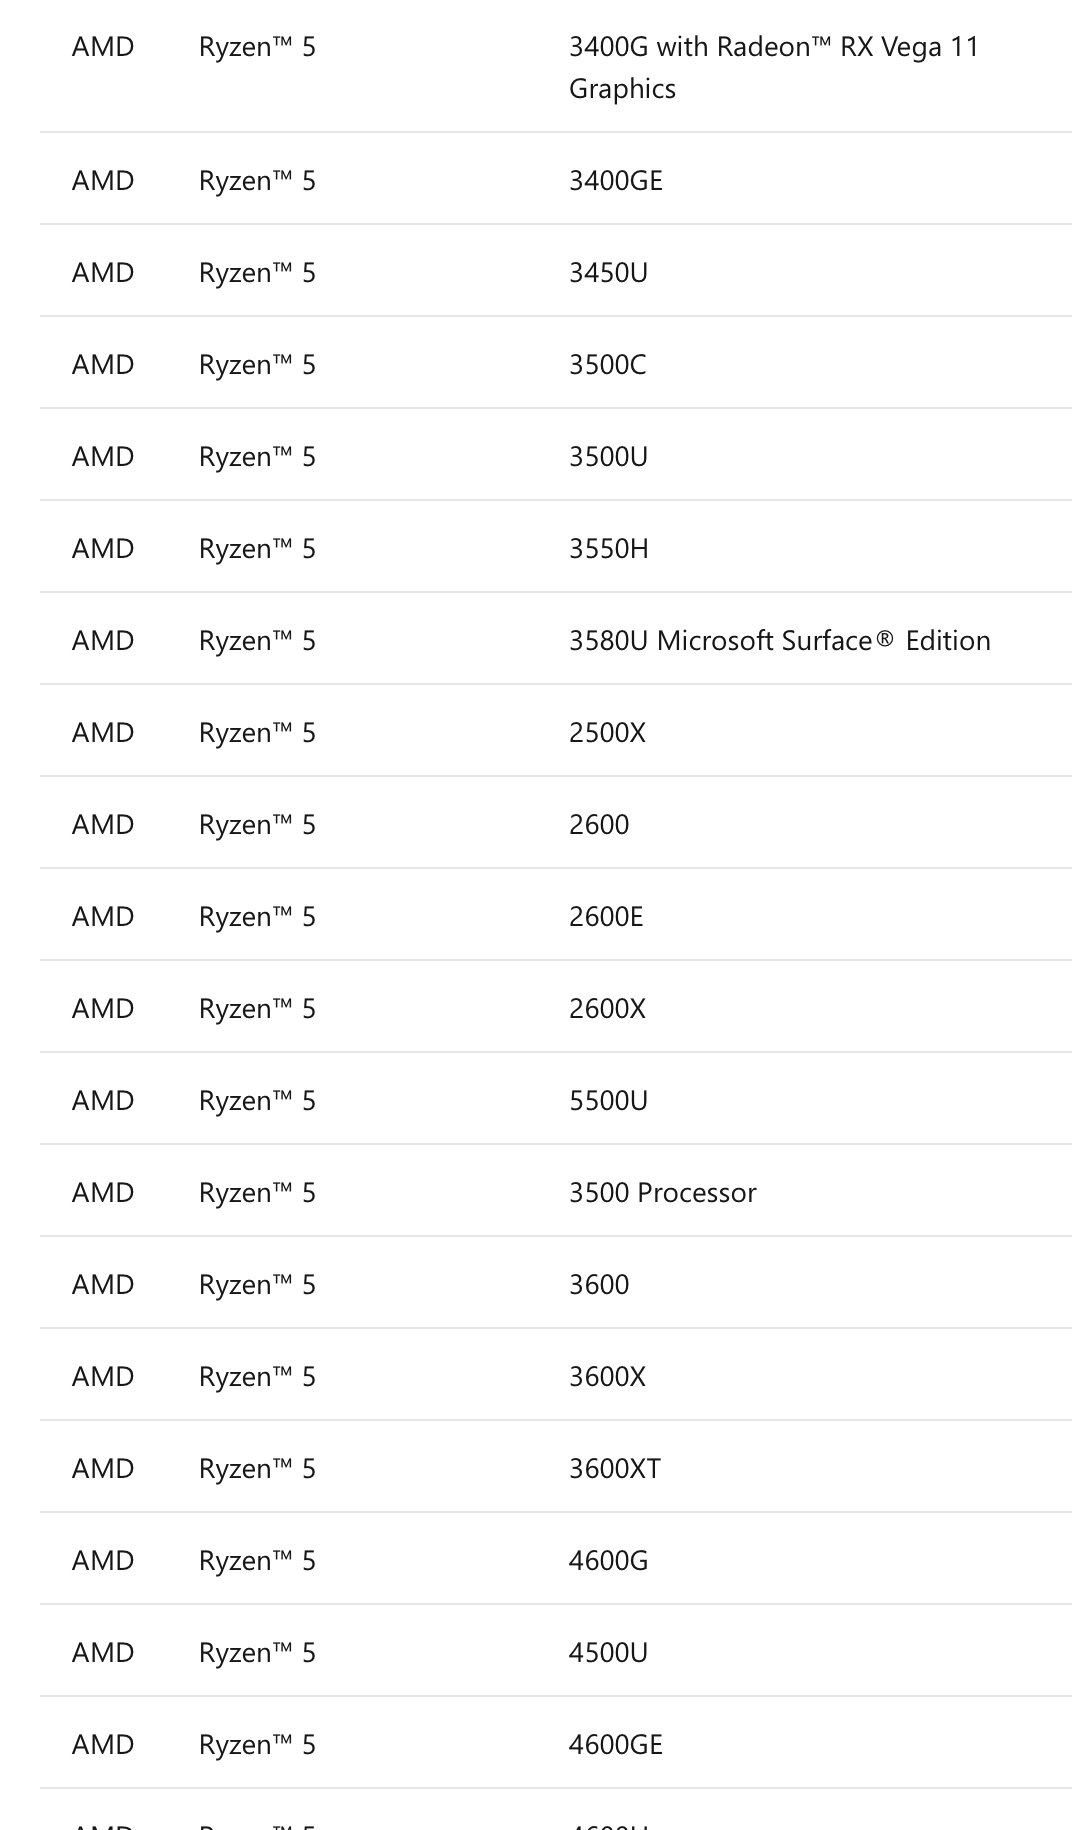Click AMD in the 4600G row

[x=103, y=1561]
